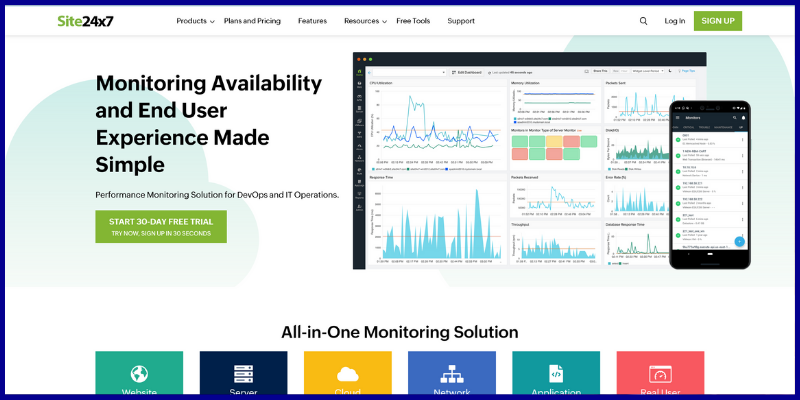Image resolution: width=800 pixels, height=400 pixels.
Task: Click the network topology icon on Network card
Action: tap(452, 374)
